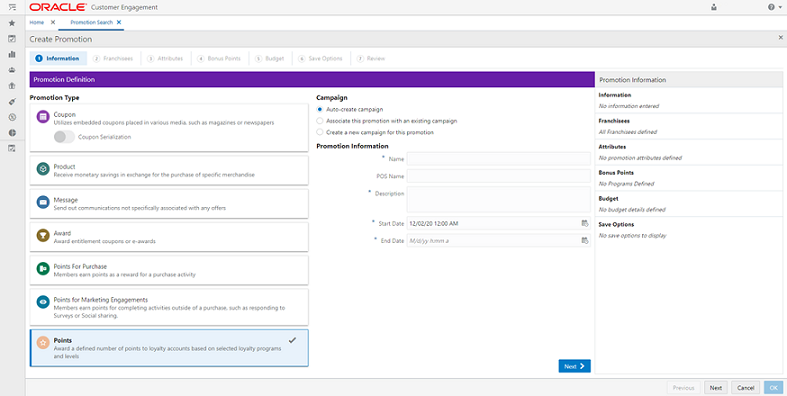Toggle the Coupon Serialization switch
This screenshot has height=396, width=787.
click(x=64, y=137)
